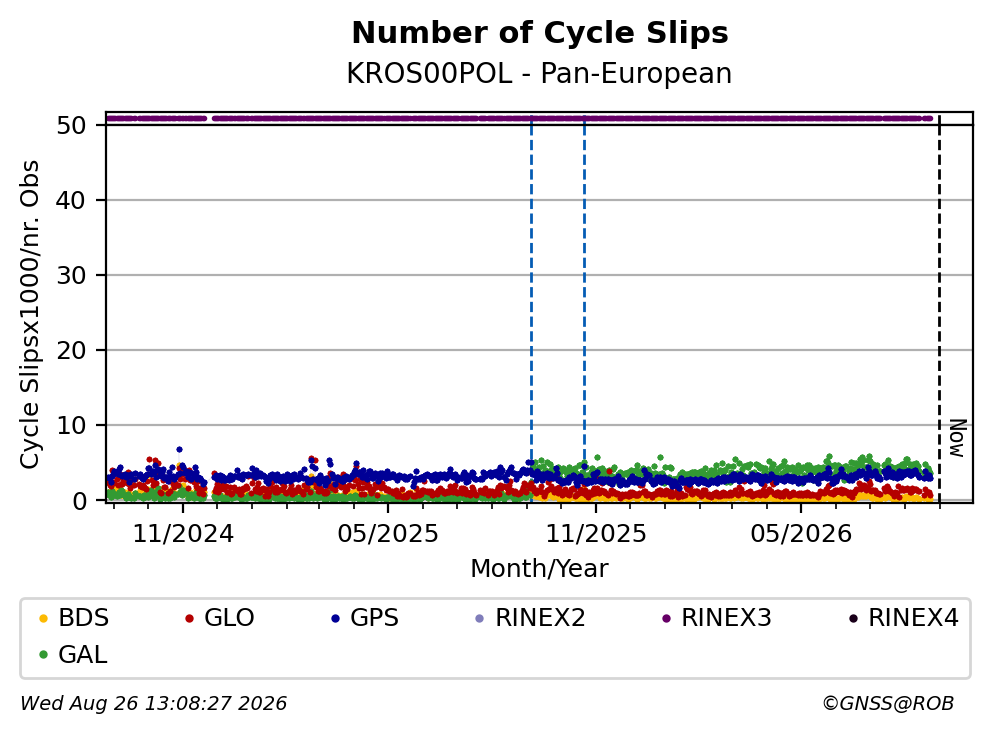The image size is (993, 734).
Task: Click the Now rotated text label
Action: coord(957,438)
